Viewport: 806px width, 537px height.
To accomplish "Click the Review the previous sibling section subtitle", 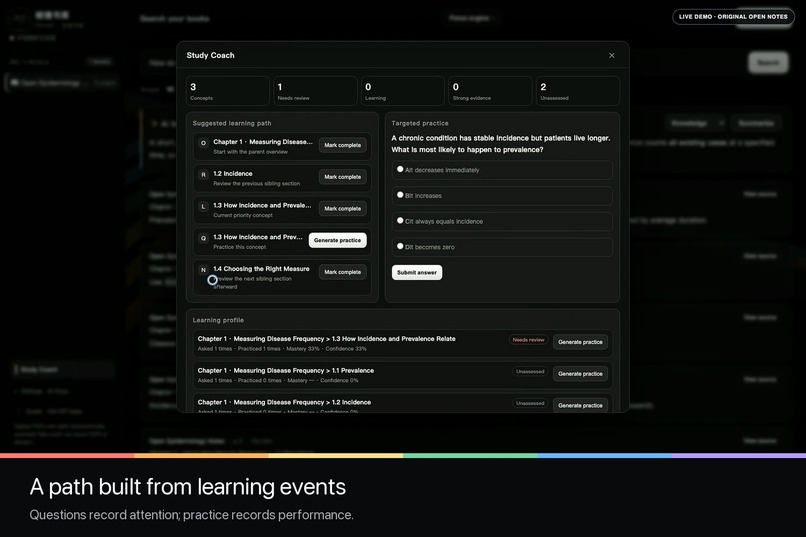I will point(257,184).
